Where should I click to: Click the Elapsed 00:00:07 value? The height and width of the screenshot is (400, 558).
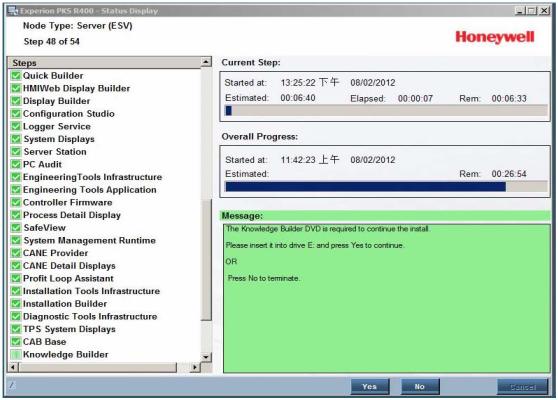[415, 98]
